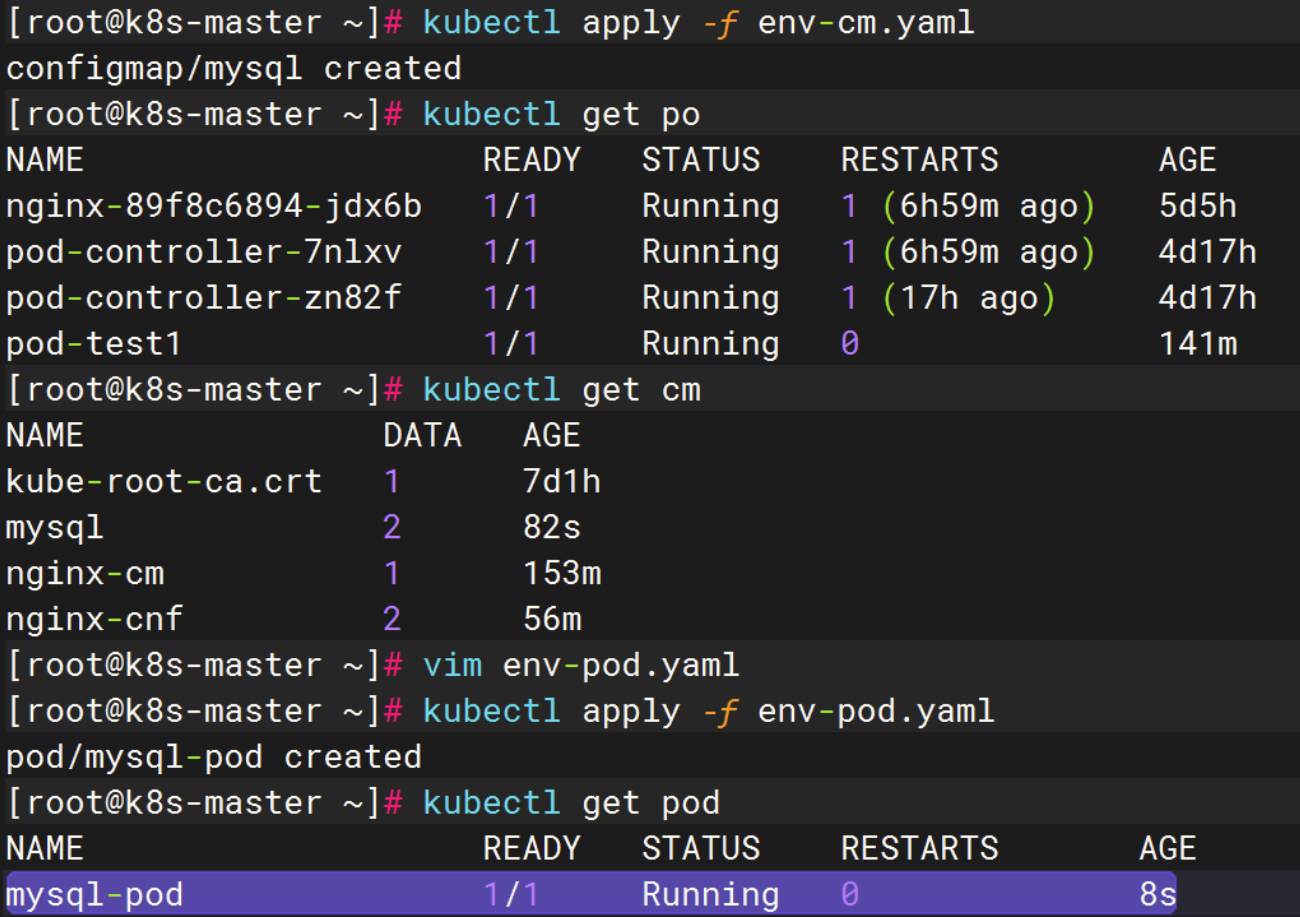
Task: Click the age value 5d5h
Action: pos(1198,206)
